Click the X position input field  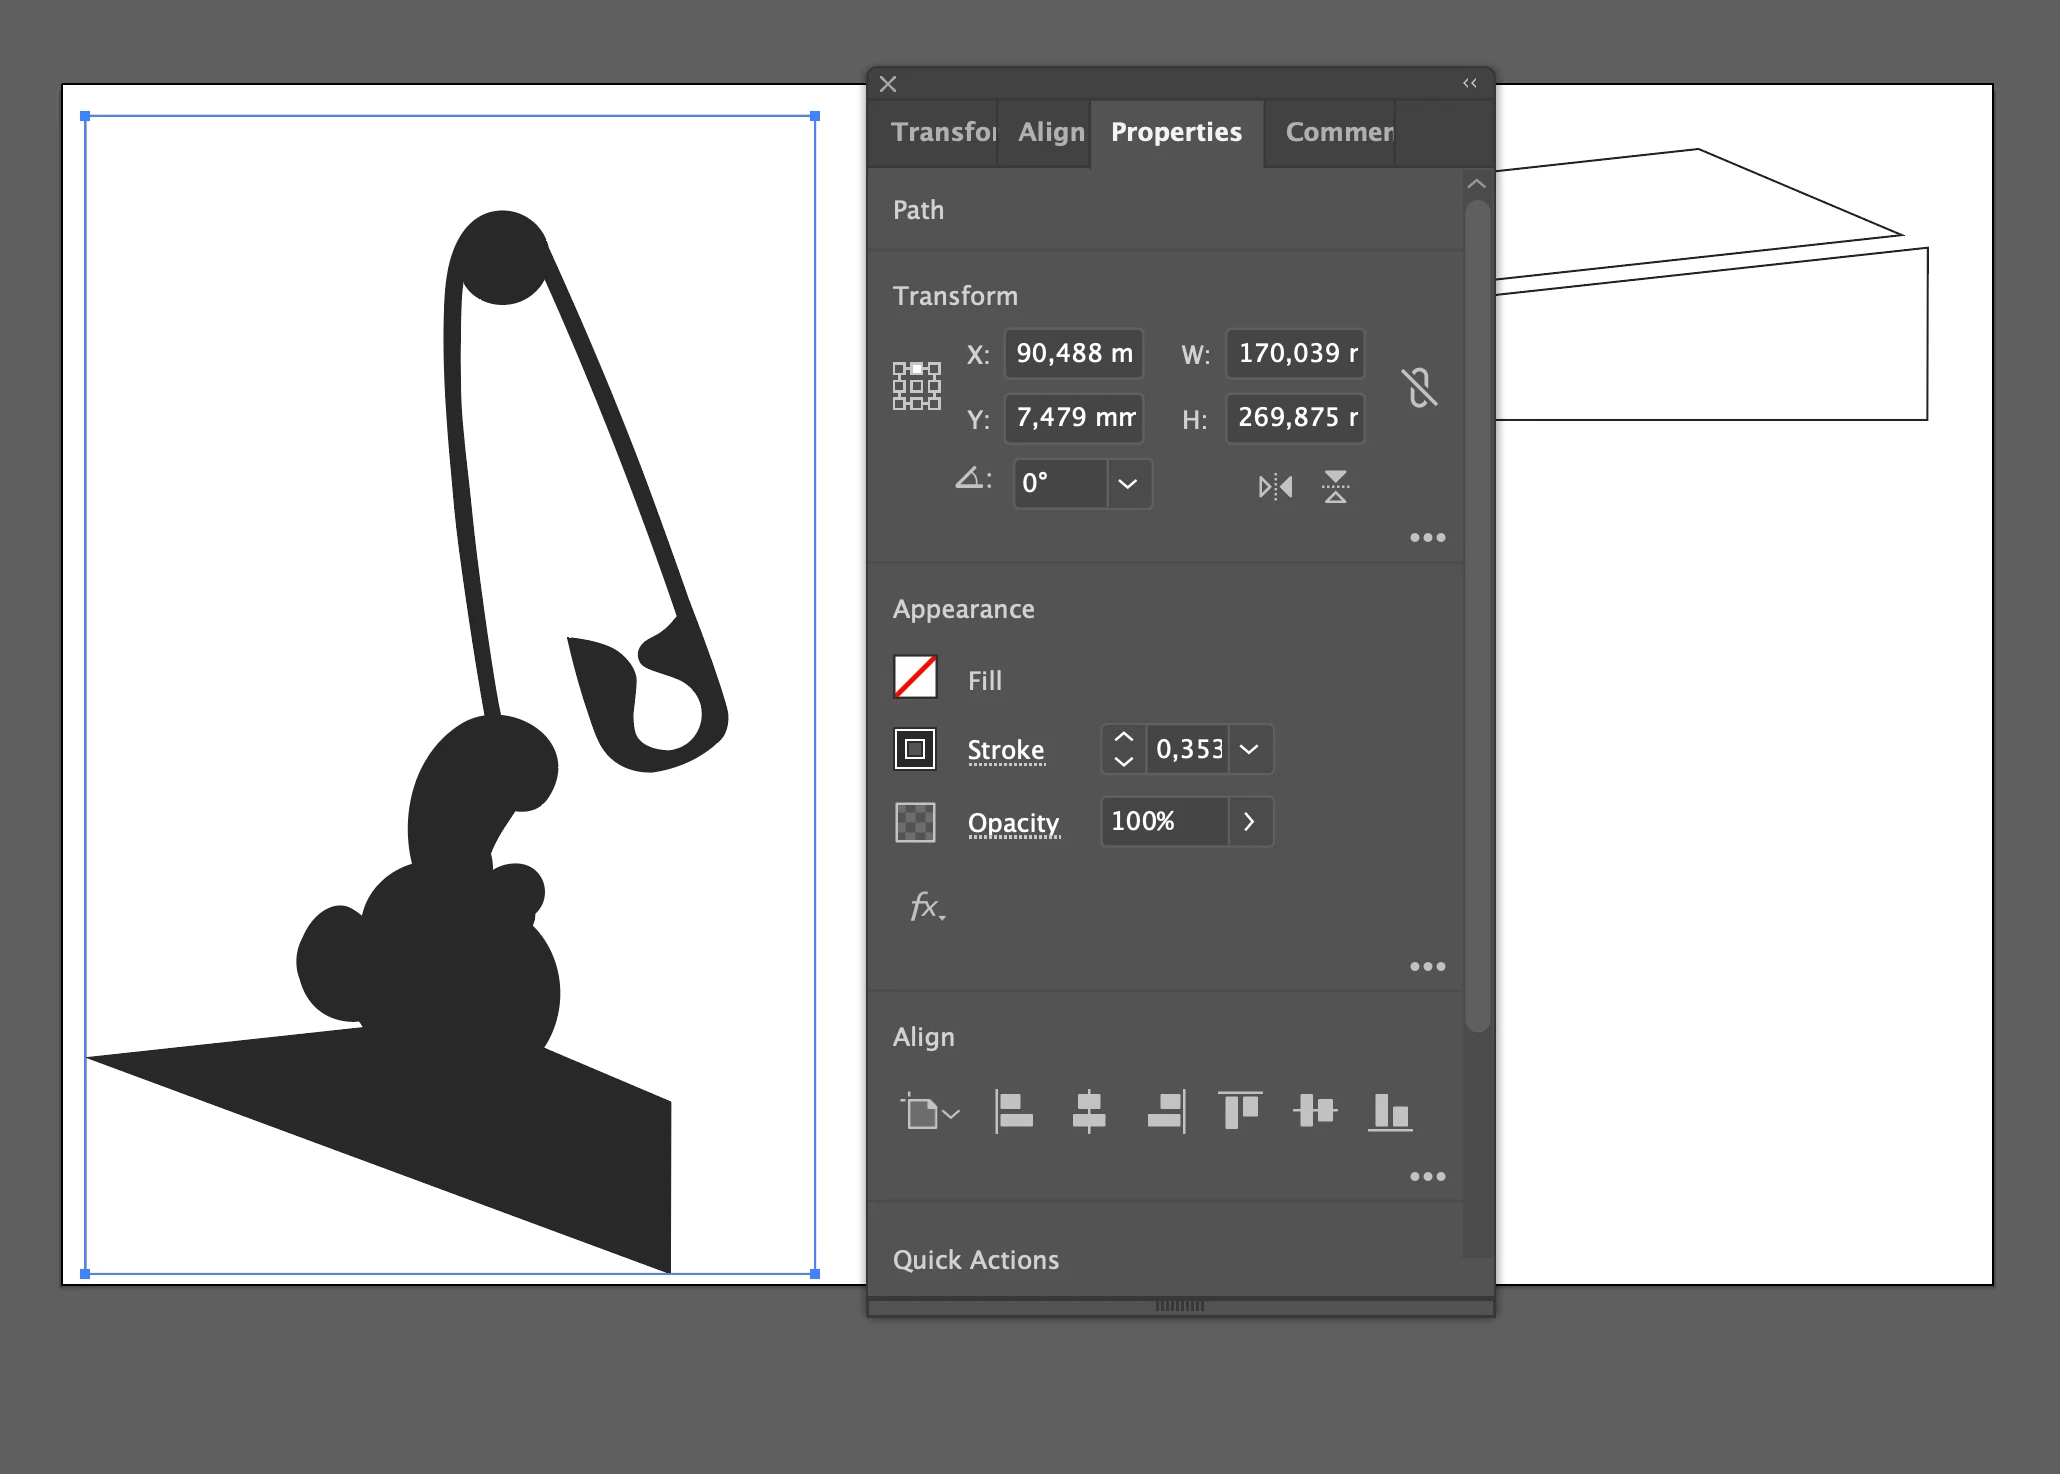coord(1073,354)
